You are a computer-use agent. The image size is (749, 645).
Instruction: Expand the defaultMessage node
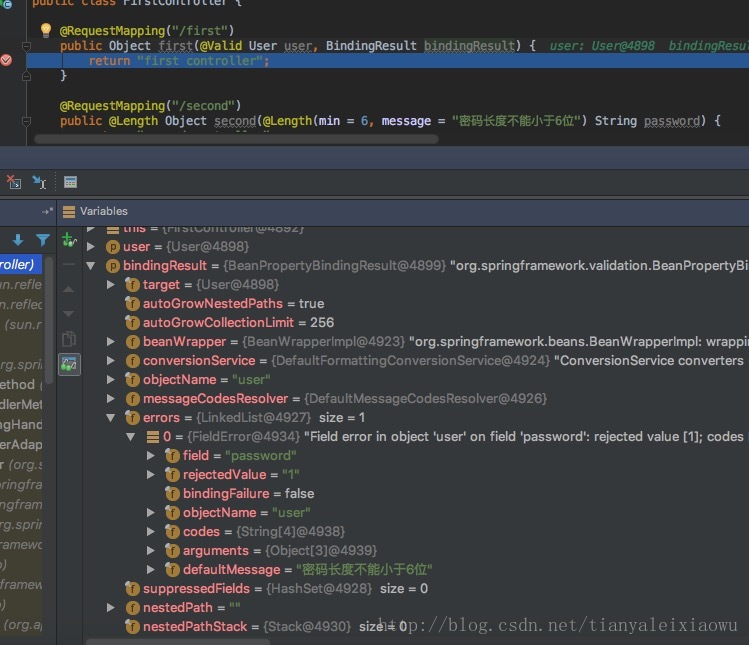[151, 570]
